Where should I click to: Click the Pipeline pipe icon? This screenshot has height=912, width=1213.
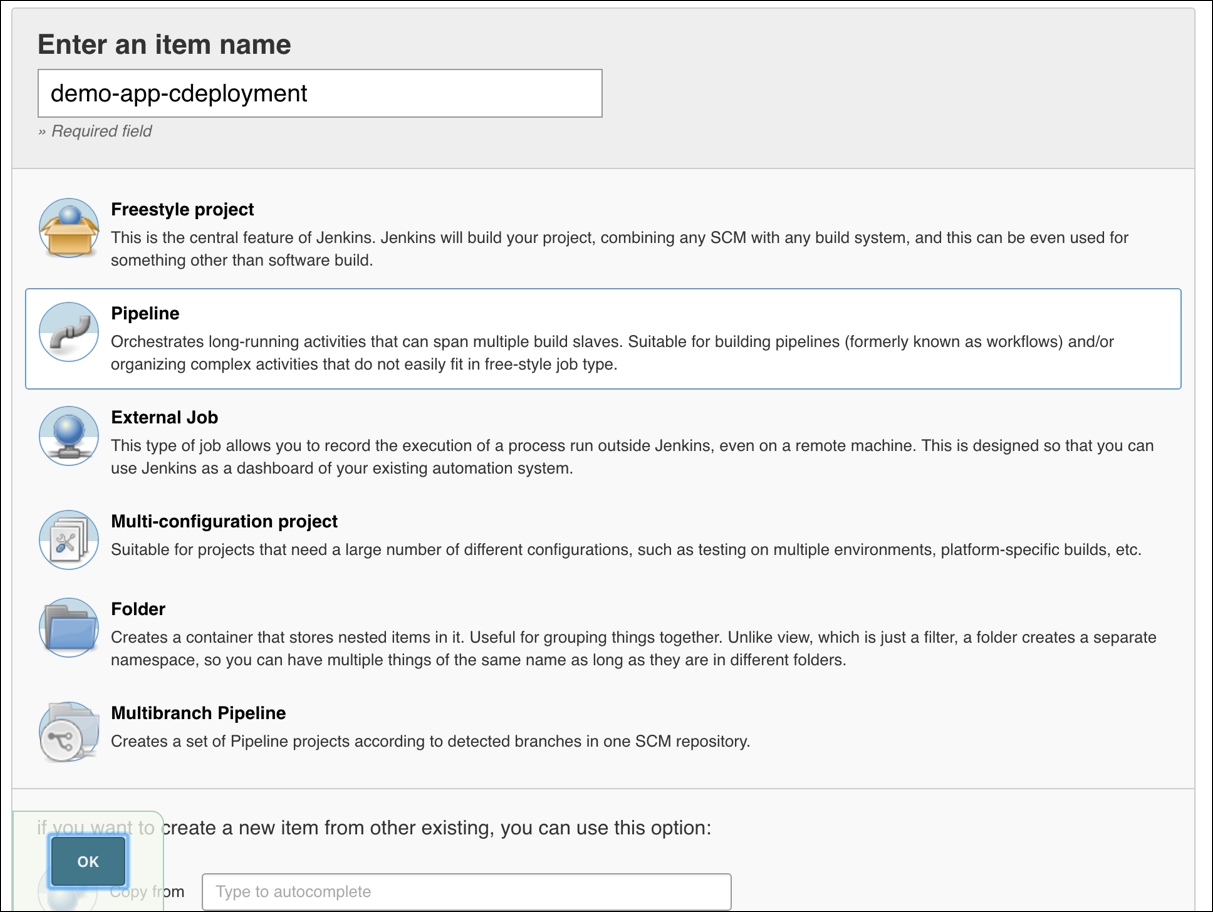pyautogui.click(x=69, y=332)
